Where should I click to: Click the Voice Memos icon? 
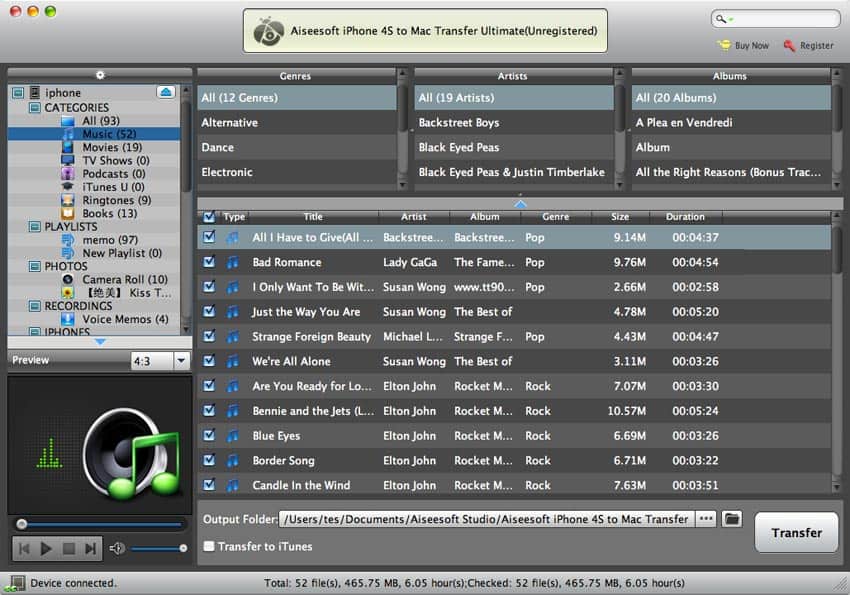(x=68, y=319)
